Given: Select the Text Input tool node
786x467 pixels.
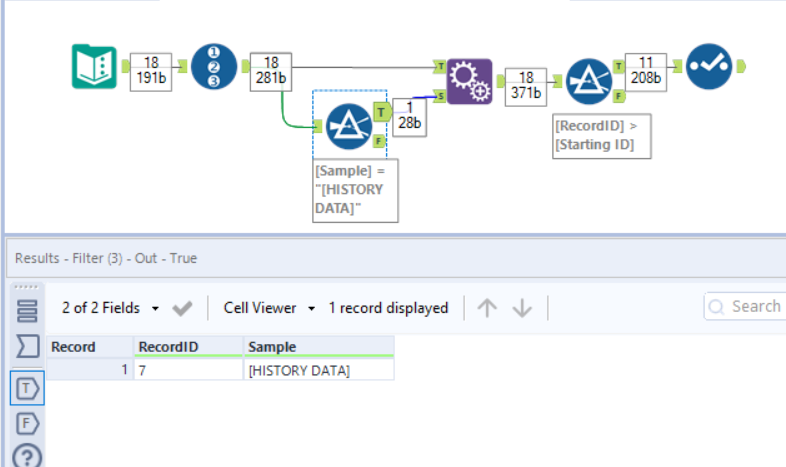Looking at the screenshot, I should (x=95, y=66).
